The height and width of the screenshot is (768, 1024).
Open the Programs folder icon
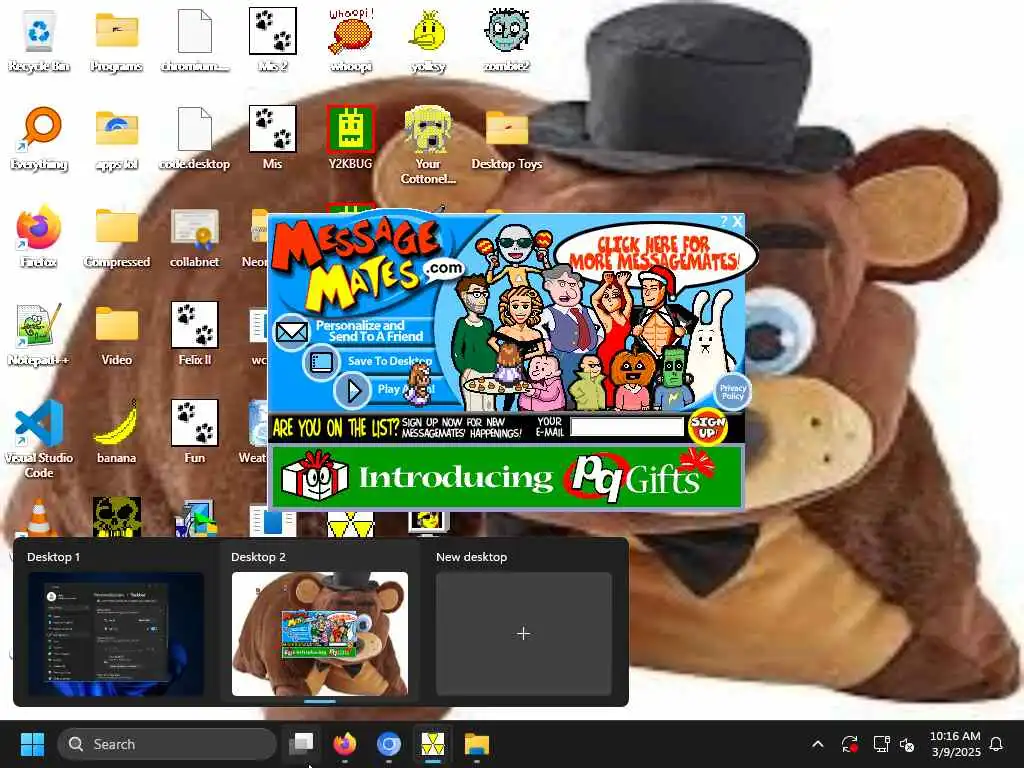116,39
